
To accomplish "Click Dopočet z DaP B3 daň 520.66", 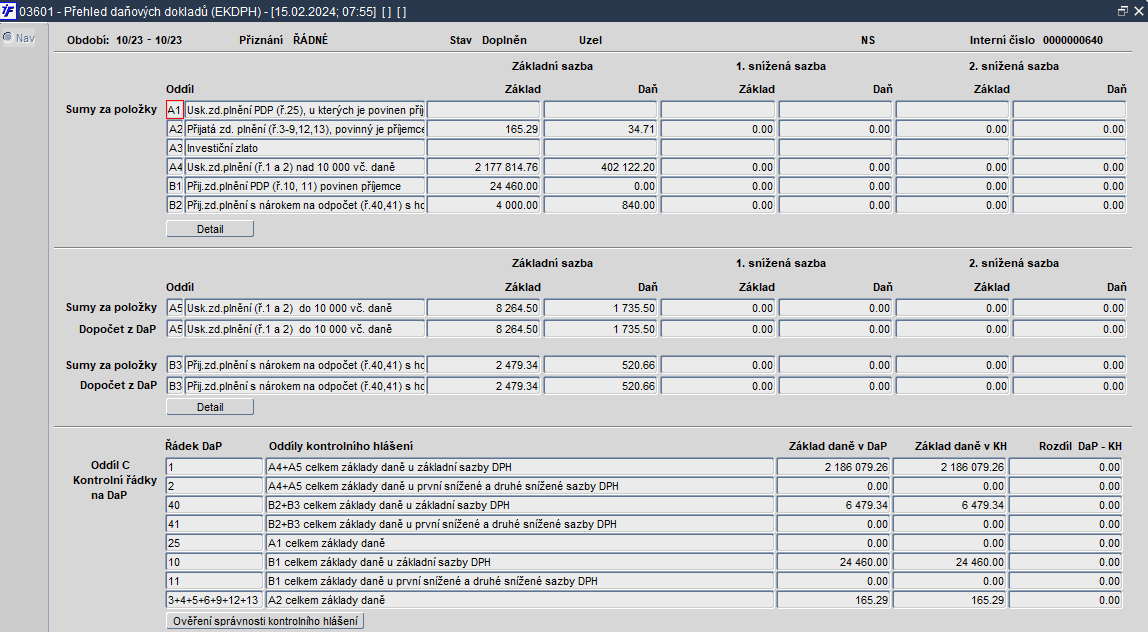I will (x=601, y=386).
